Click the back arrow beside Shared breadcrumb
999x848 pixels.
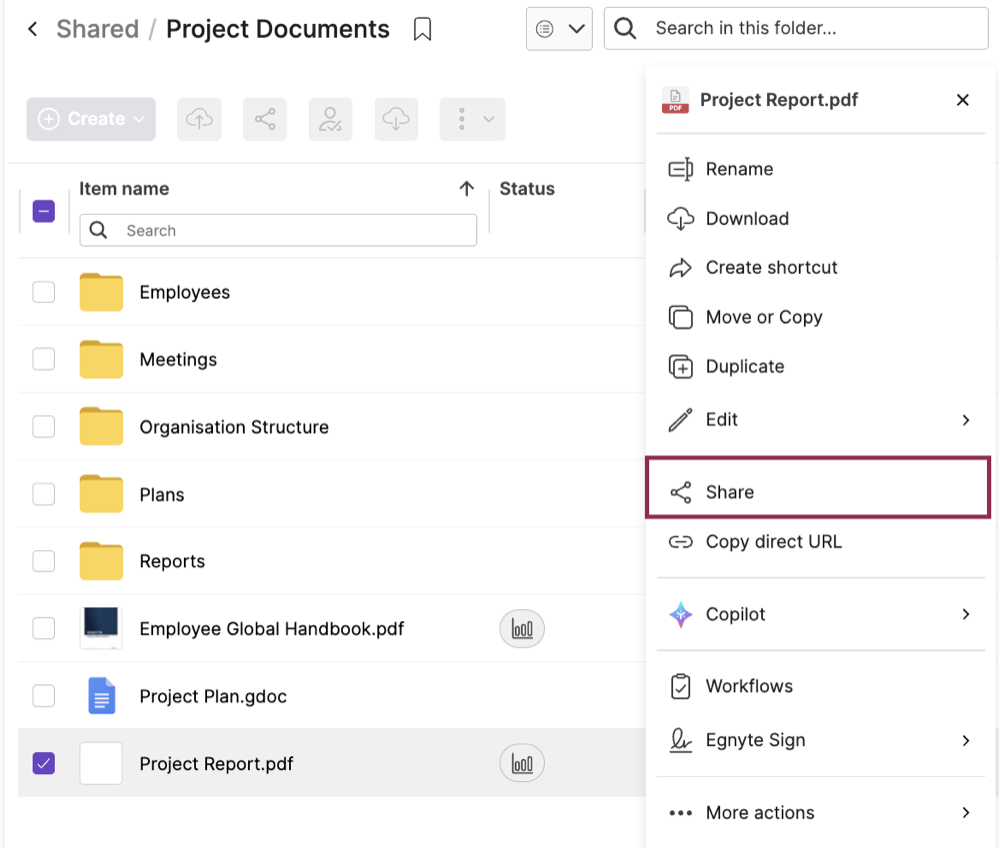(32, 29)
